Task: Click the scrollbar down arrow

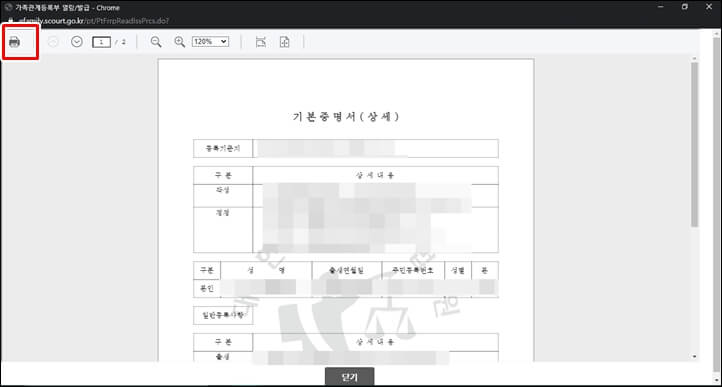Action: pos(694,357)
